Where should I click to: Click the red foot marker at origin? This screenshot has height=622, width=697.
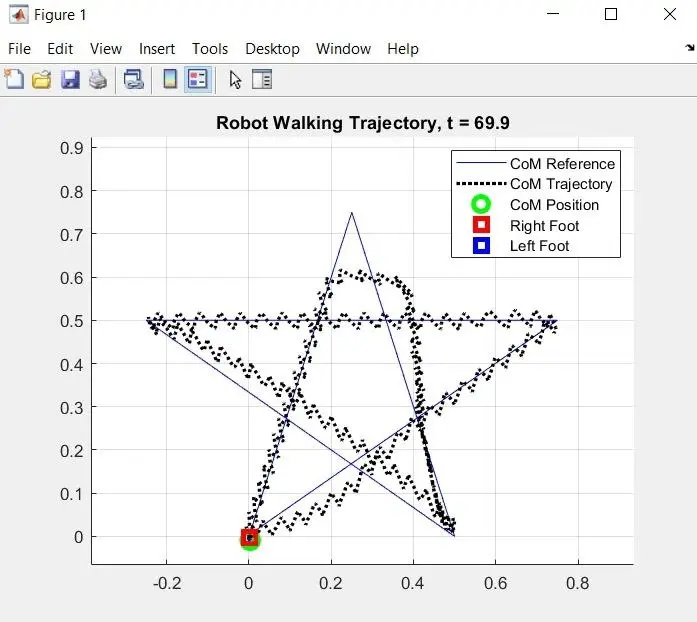click(249, 538)
